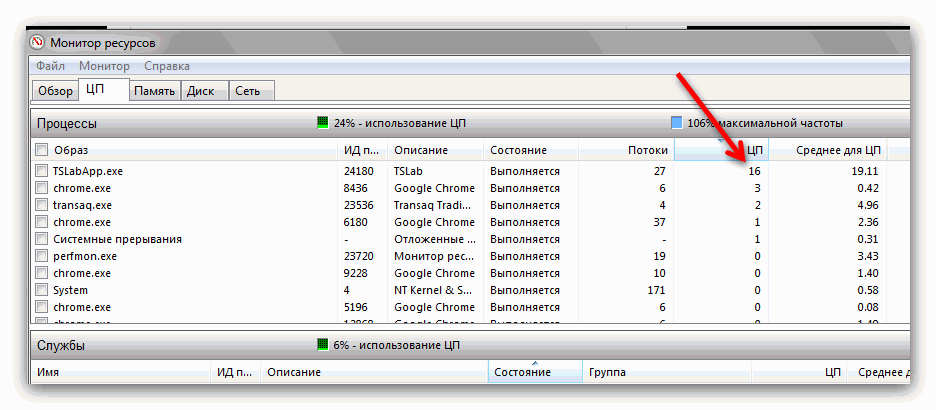Tick the transaq.exe process checkbox
Viewport: 936px width, 410px height.
click(41, 205)
